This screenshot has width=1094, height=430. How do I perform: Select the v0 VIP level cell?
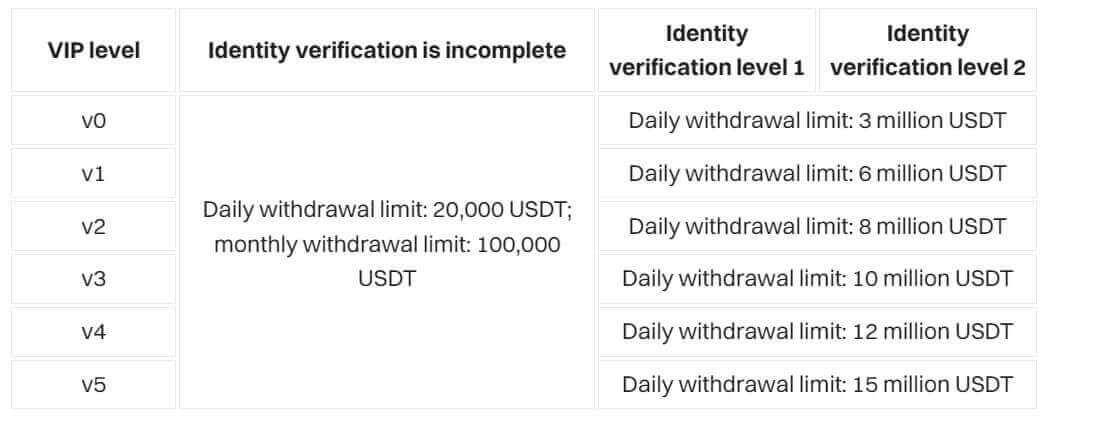pyautogui.click(x=93, y=121)
